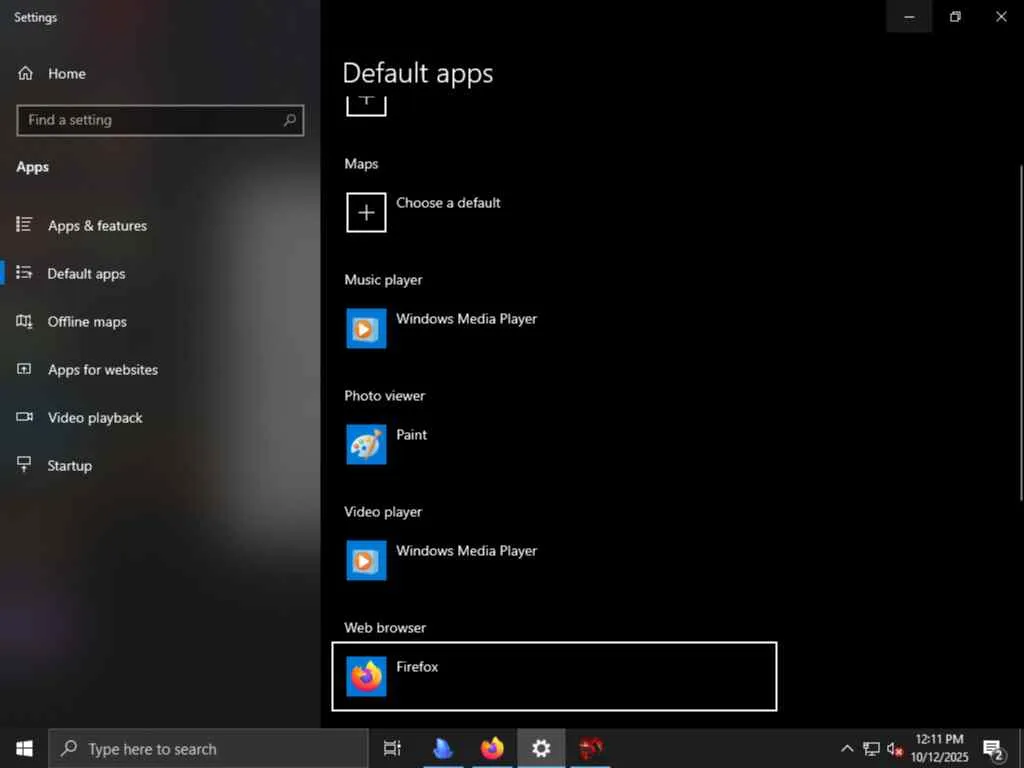Open the blue app in the taskbar
The height and width of the screenshot is (768, 1024).
(443, 748)
